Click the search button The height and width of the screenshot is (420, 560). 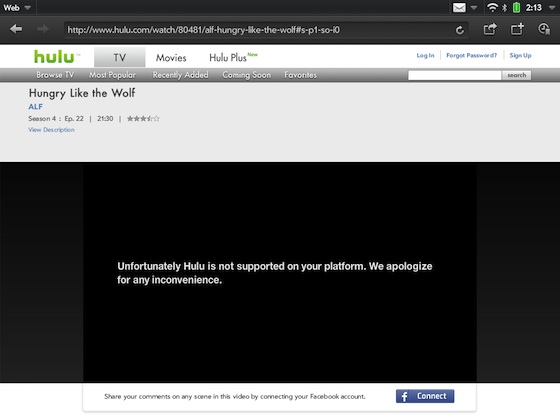point(516,75)
